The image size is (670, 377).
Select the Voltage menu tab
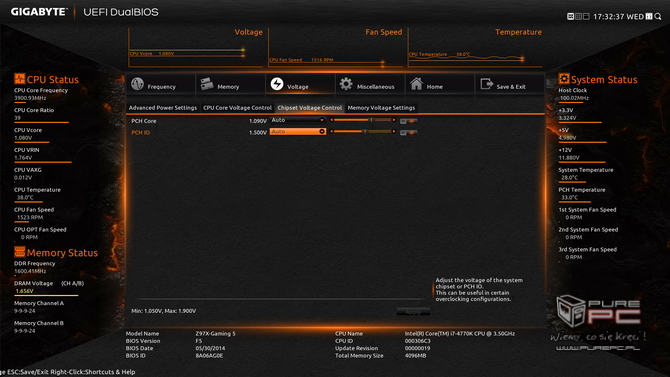(300, 84)
